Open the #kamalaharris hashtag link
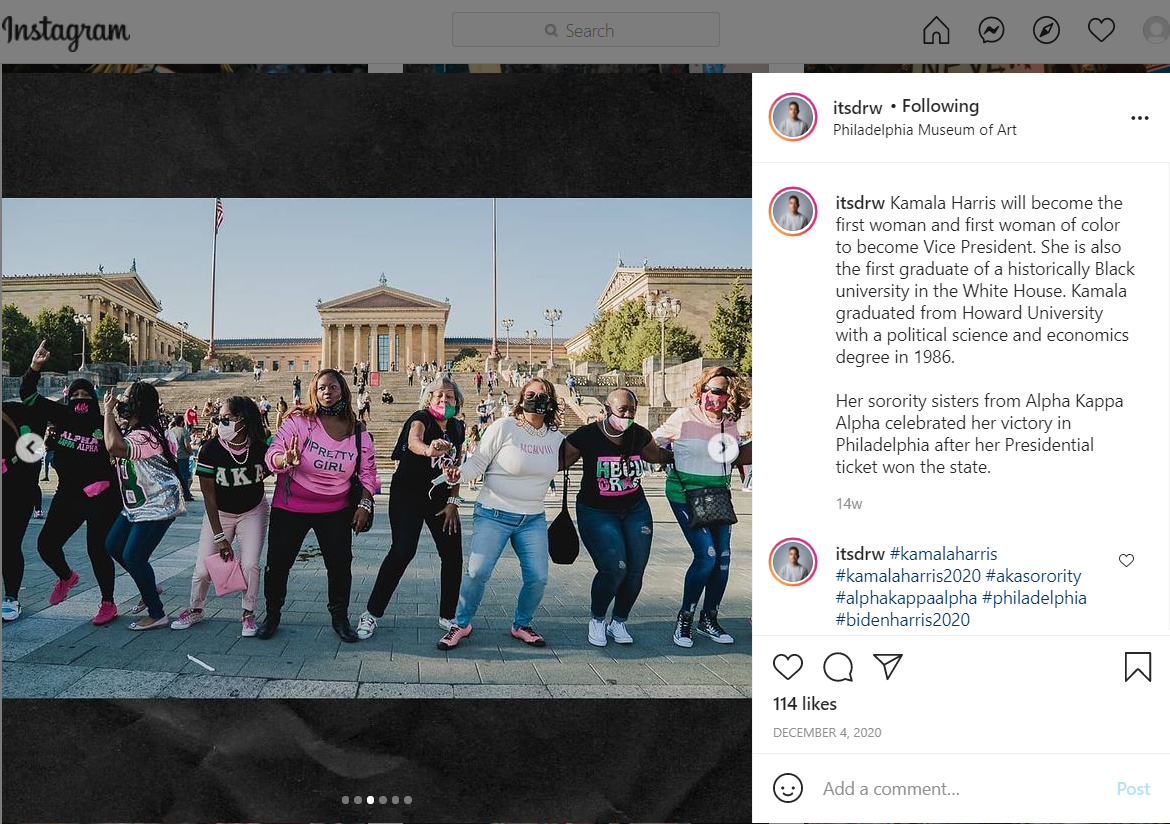The image size is (1170, 824). coord(943,554)
